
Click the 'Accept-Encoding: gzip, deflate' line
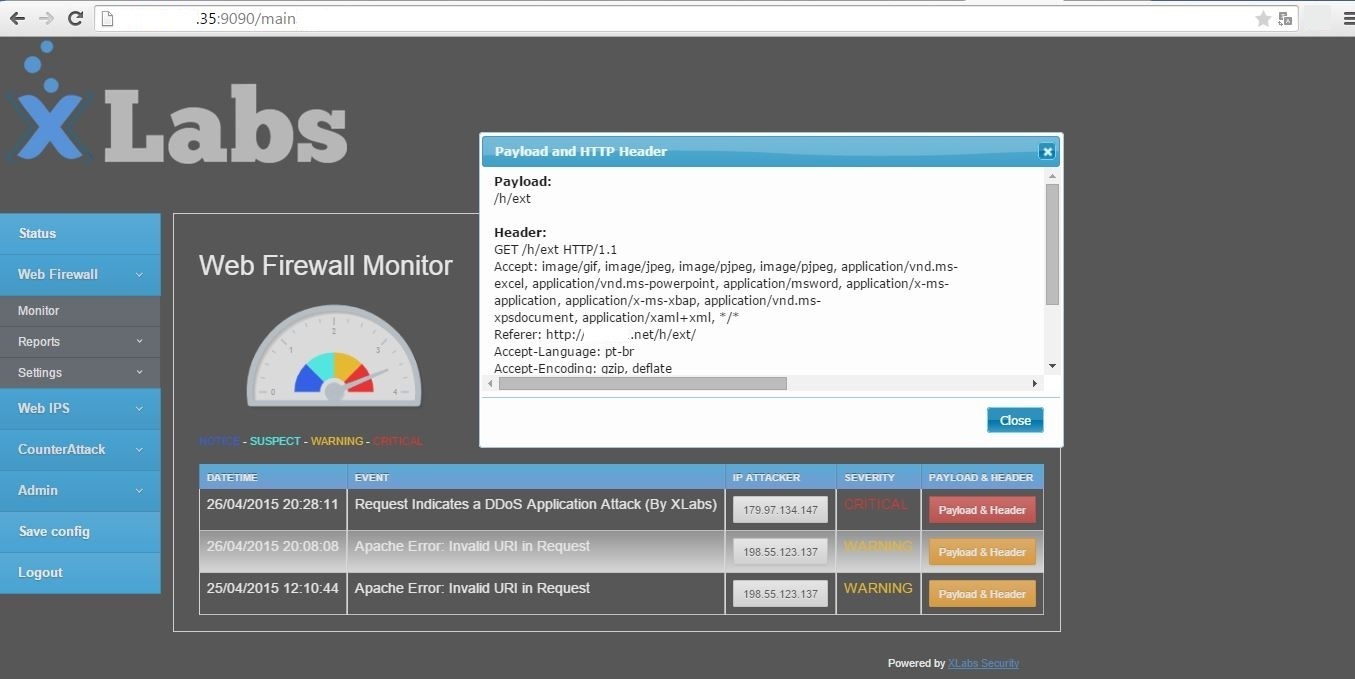[583, 369]
